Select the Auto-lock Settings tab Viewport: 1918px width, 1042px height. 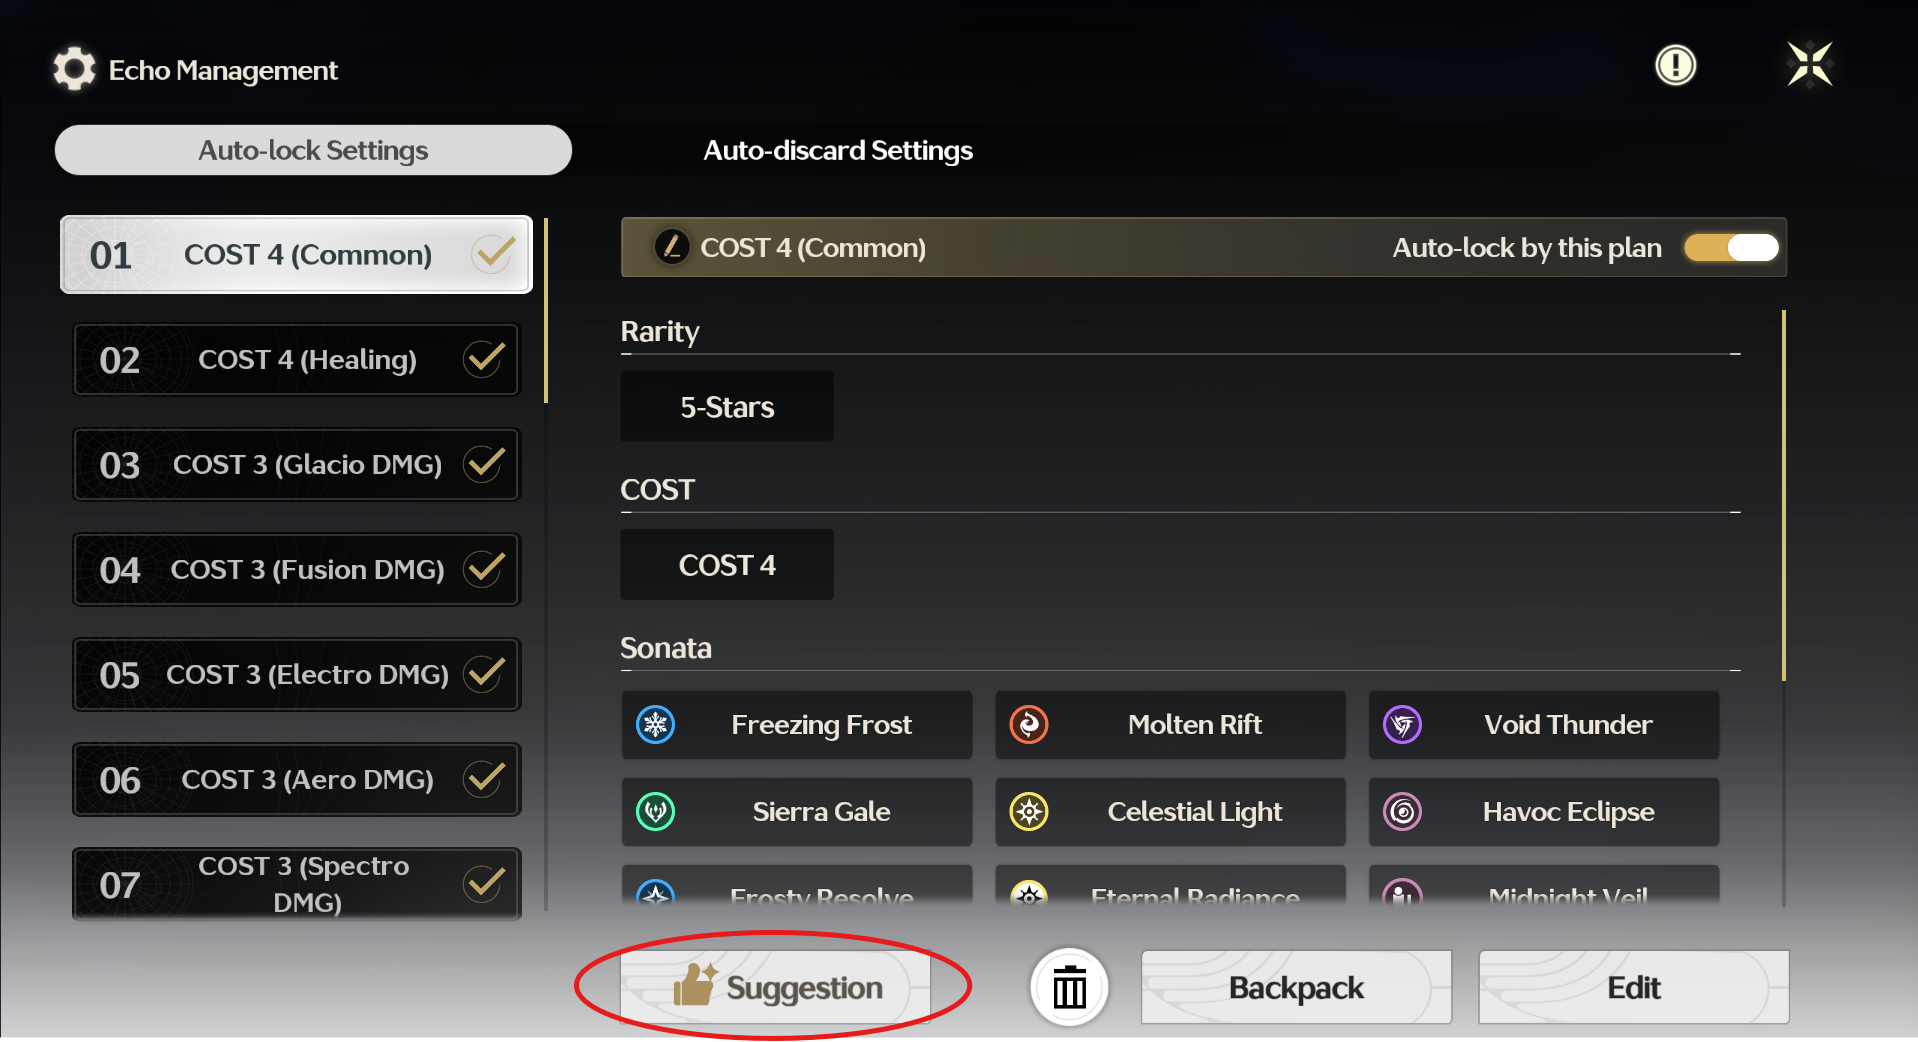pyautogui.click(x=313, y=150)
